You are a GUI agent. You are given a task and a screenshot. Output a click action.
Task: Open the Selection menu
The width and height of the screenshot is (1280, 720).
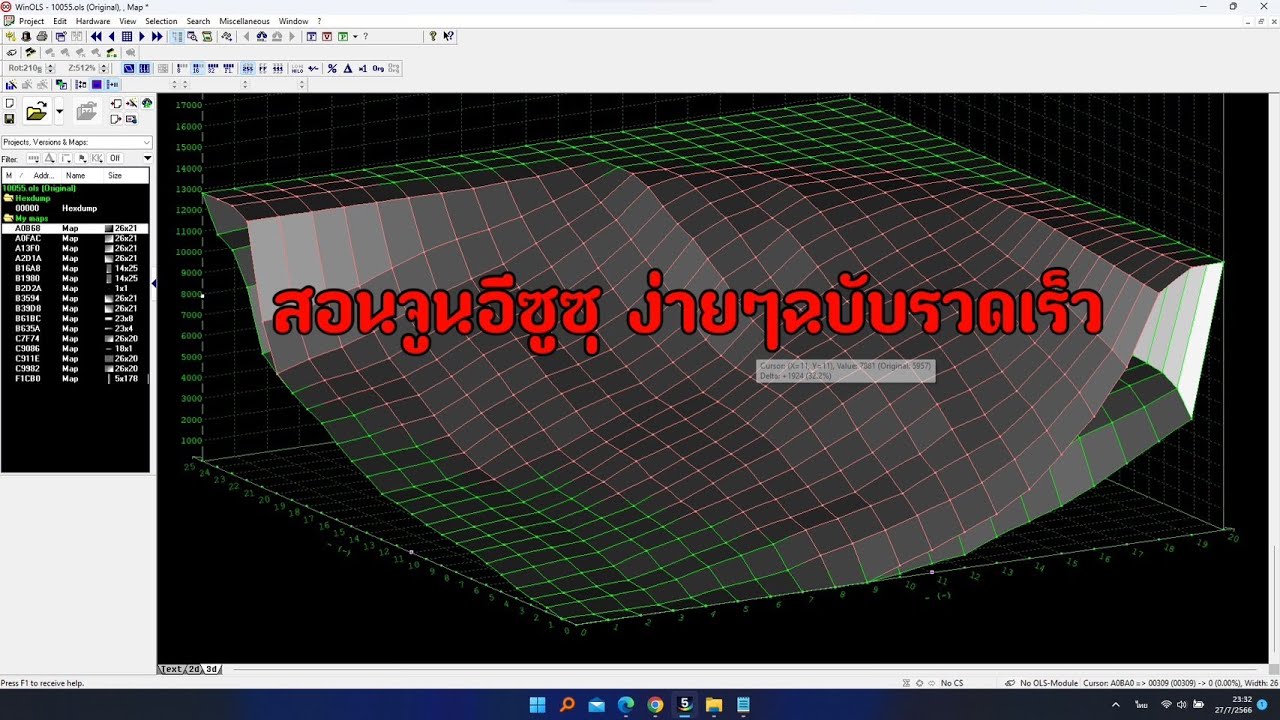click(161, 21)
